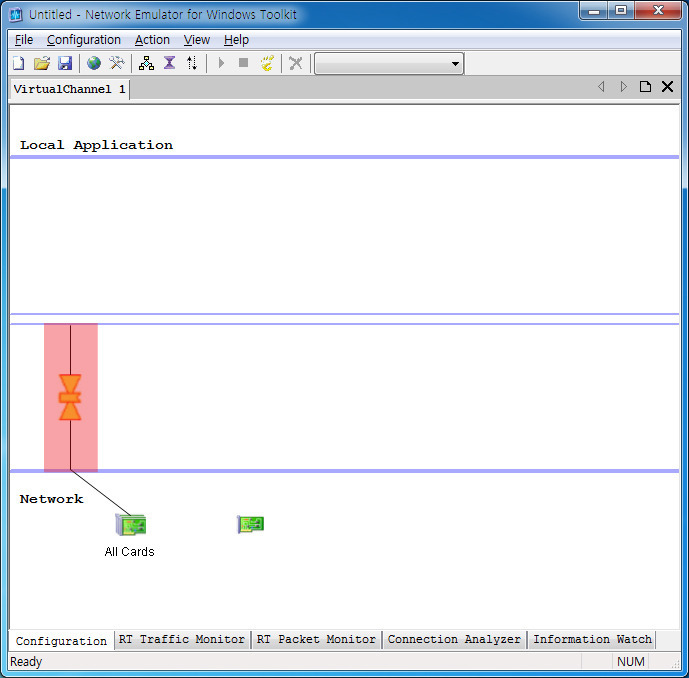Close the VirtualChannel tab with X
Viewport: 689px width, 678px height.
pyautogui.click(x=667, y=87)
